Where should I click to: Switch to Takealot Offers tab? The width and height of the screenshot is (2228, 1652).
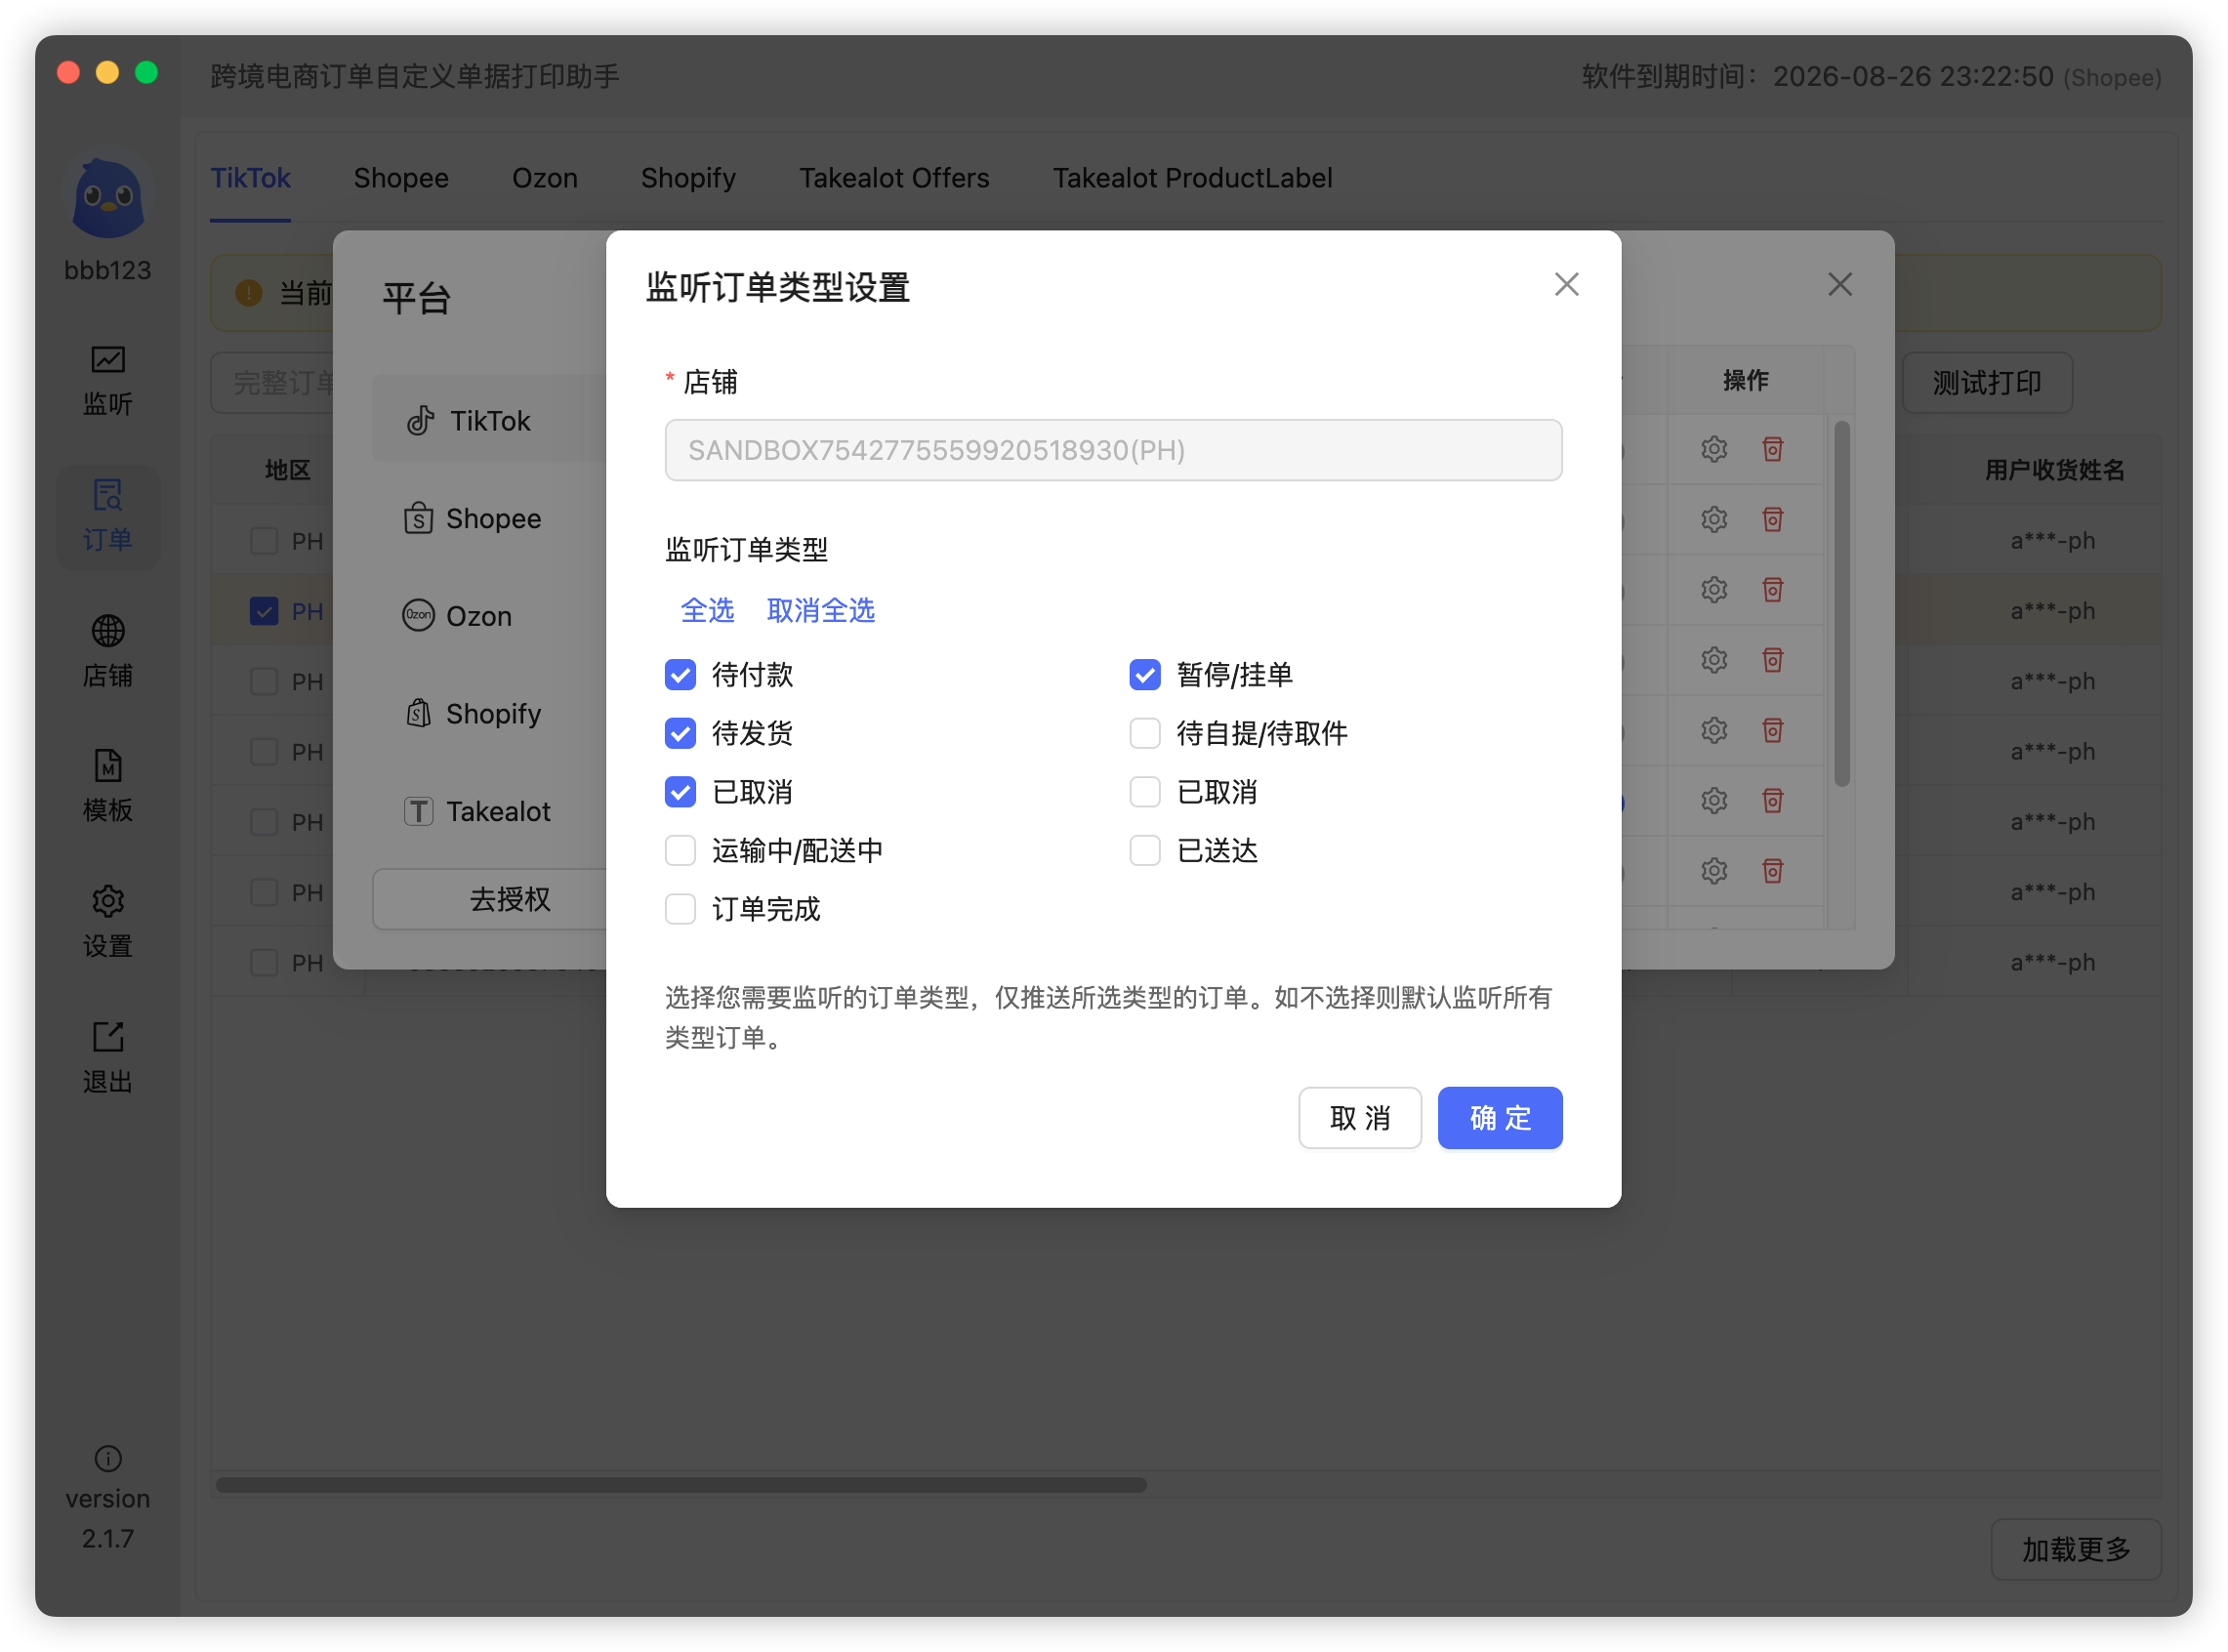[x=894, y=178]
